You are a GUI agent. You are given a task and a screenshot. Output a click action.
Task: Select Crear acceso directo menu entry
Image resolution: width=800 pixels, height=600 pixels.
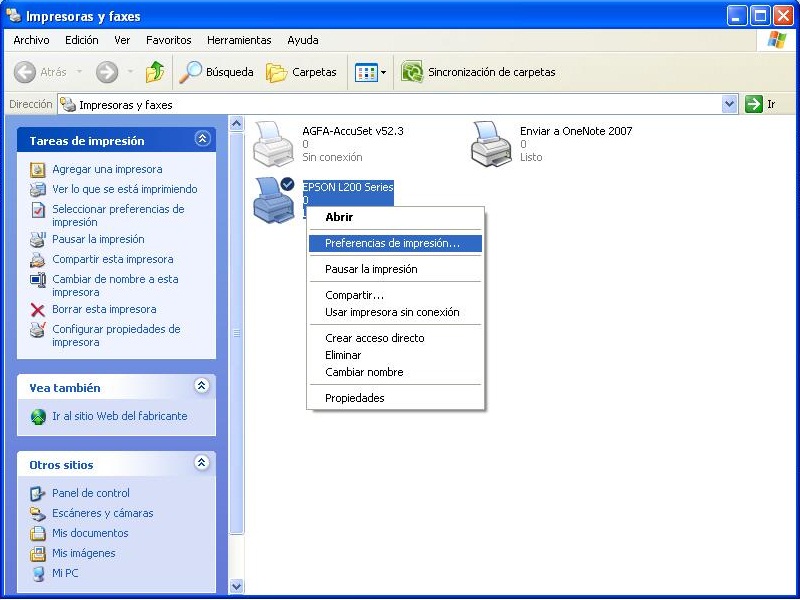(395, 338)
